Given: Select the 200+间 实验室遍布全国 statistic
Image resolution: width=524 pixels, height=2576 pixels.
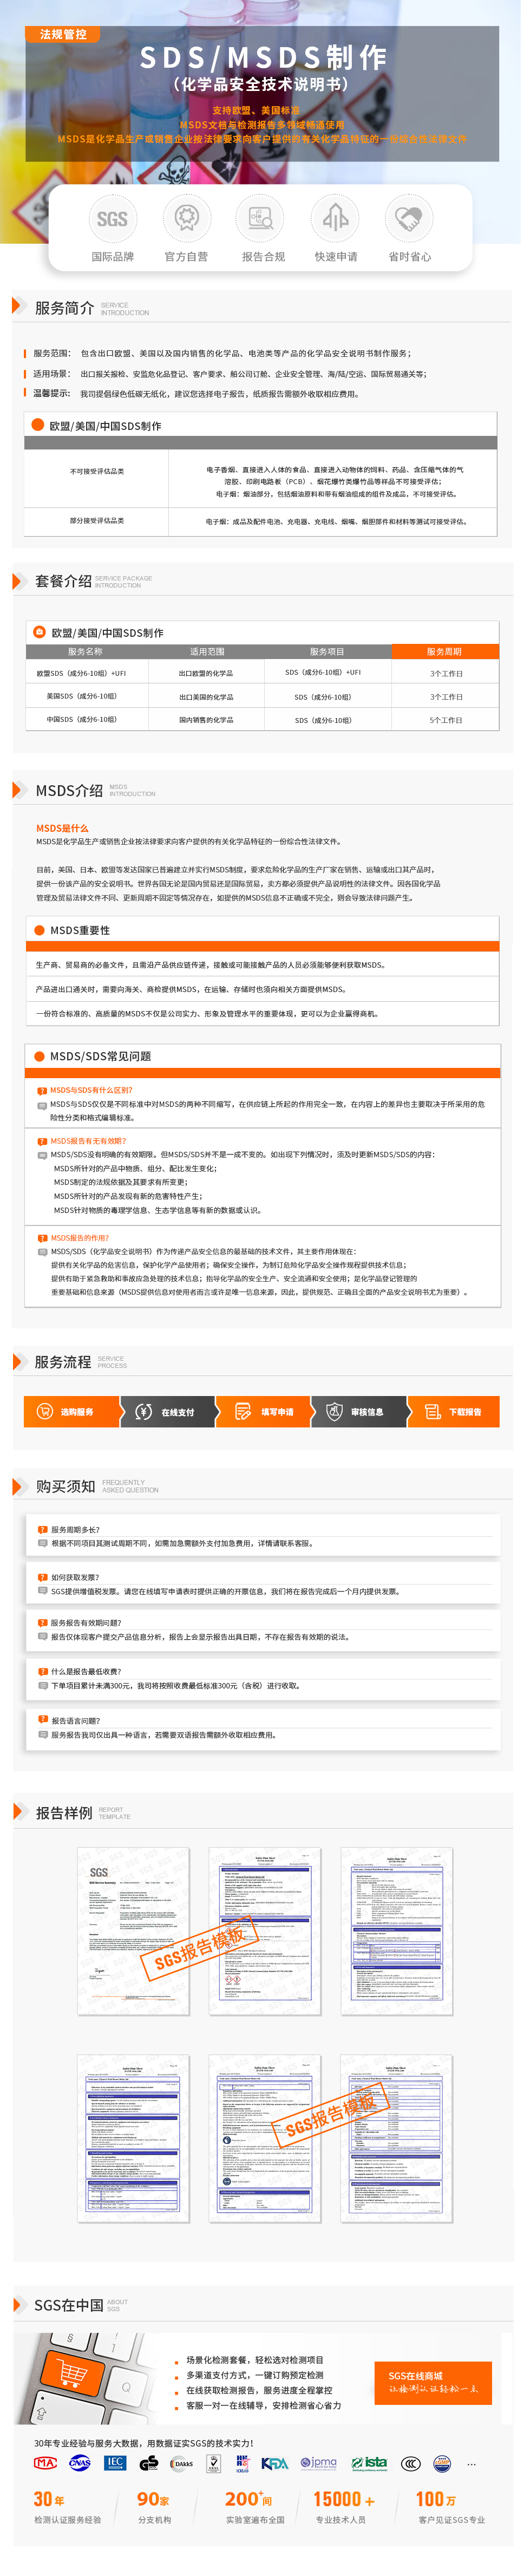Looking at the screenshot, I should point(255,2508).
